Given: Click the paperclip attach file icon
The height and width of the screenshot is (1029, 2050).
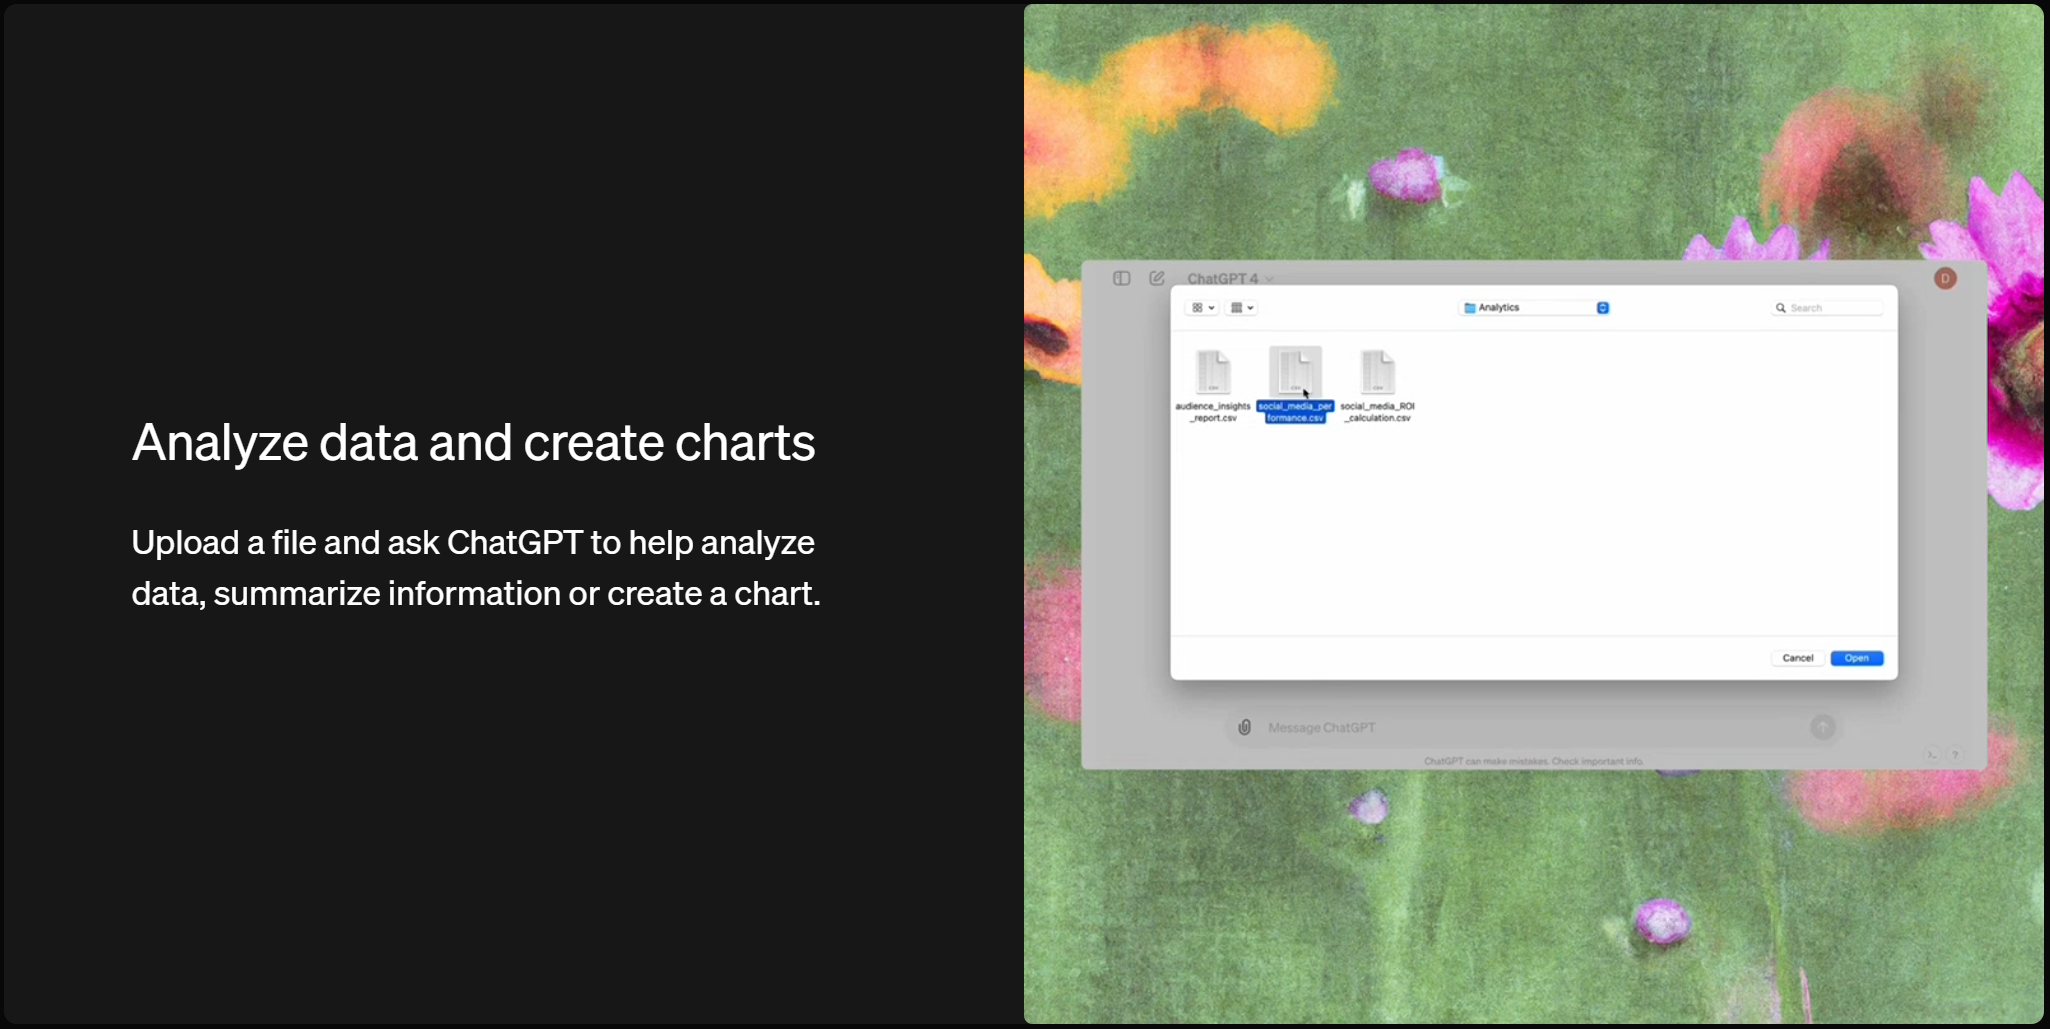Looking at the screenshot, I should pyautogui.click(x=1244, y=727).
